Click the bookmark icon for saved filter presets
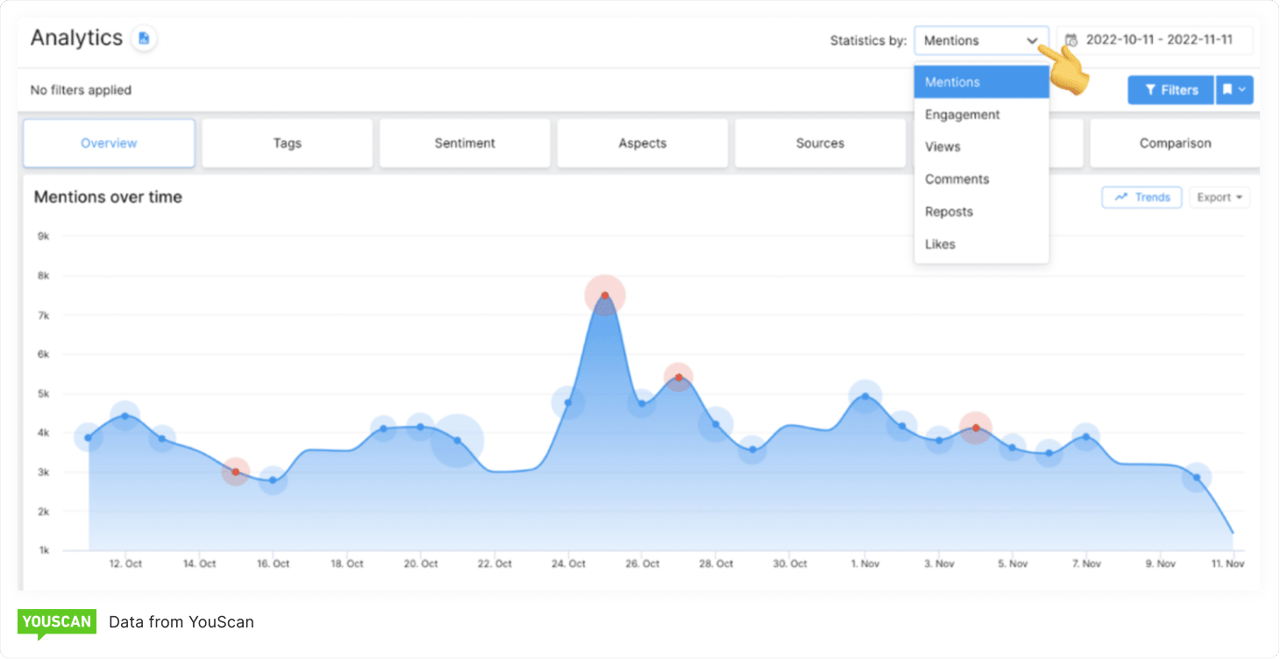1280x659 pixels. [x=1227, y=89]
